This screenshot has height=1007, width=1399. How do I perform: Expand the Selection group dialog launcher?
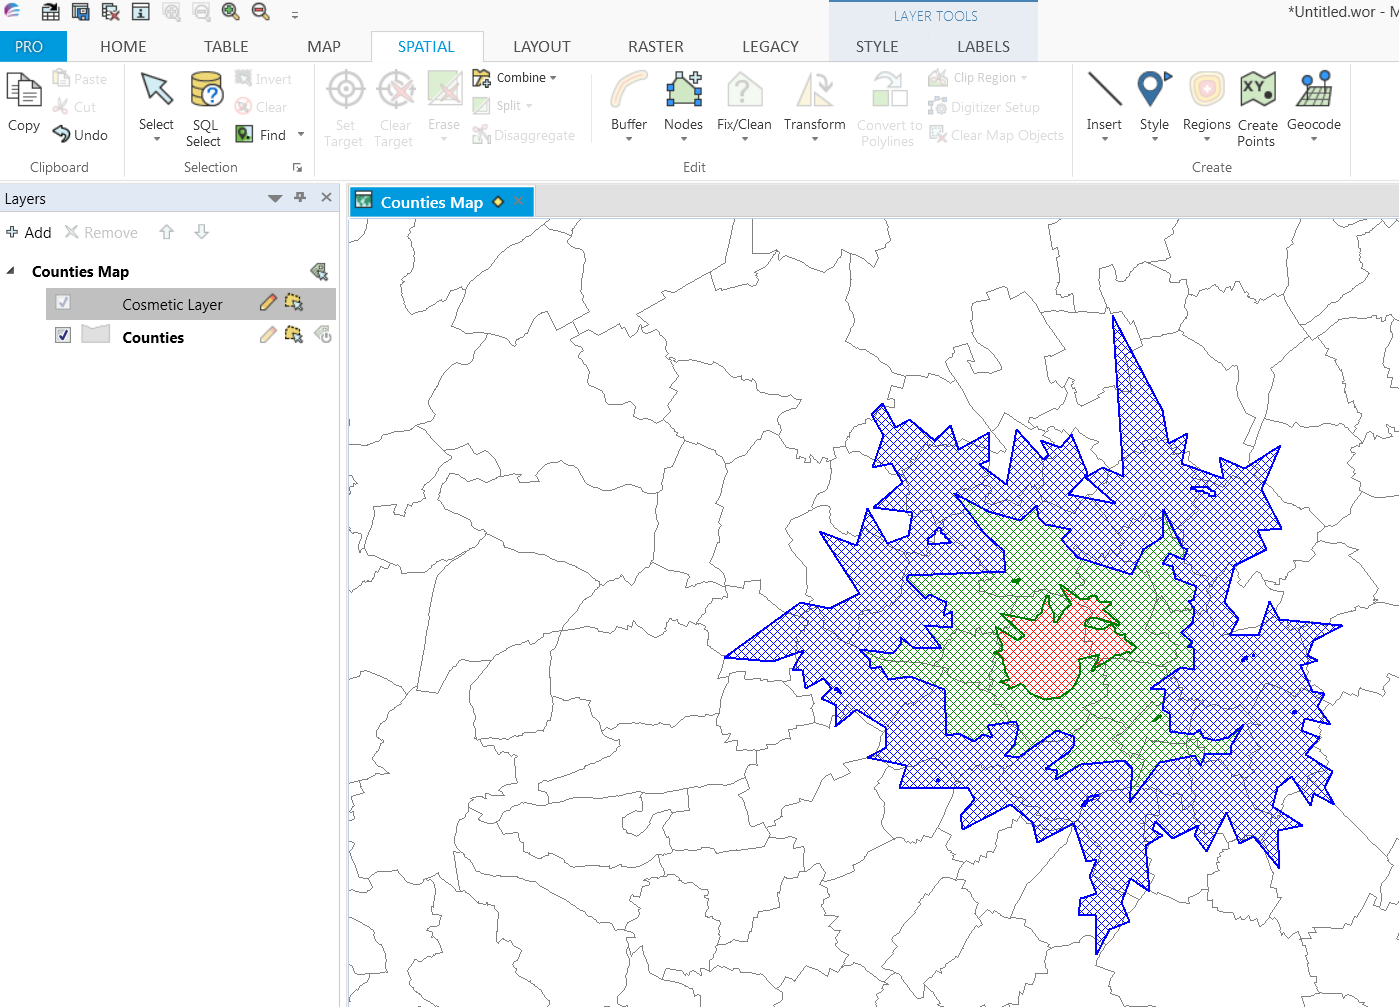coord(297,168)
